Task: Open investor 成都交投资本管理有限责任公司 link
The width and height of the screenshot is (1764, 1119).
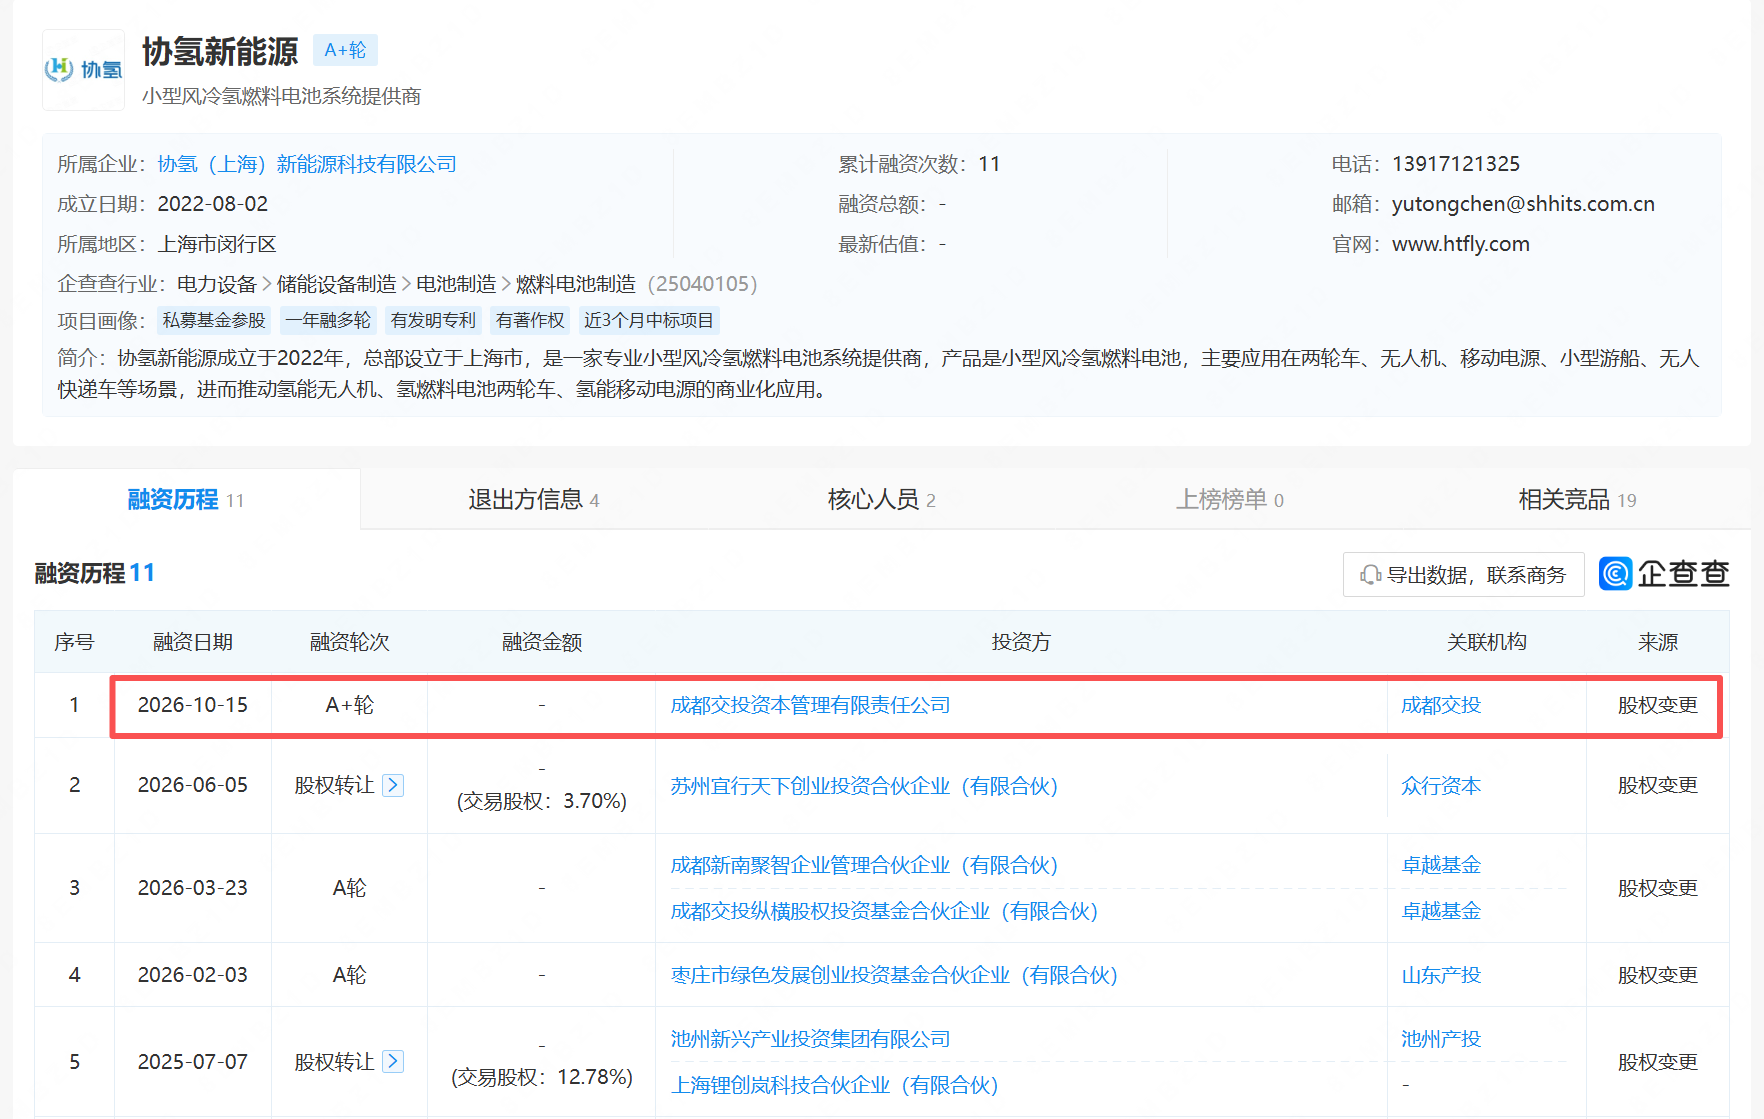Action: pos(810,705)
